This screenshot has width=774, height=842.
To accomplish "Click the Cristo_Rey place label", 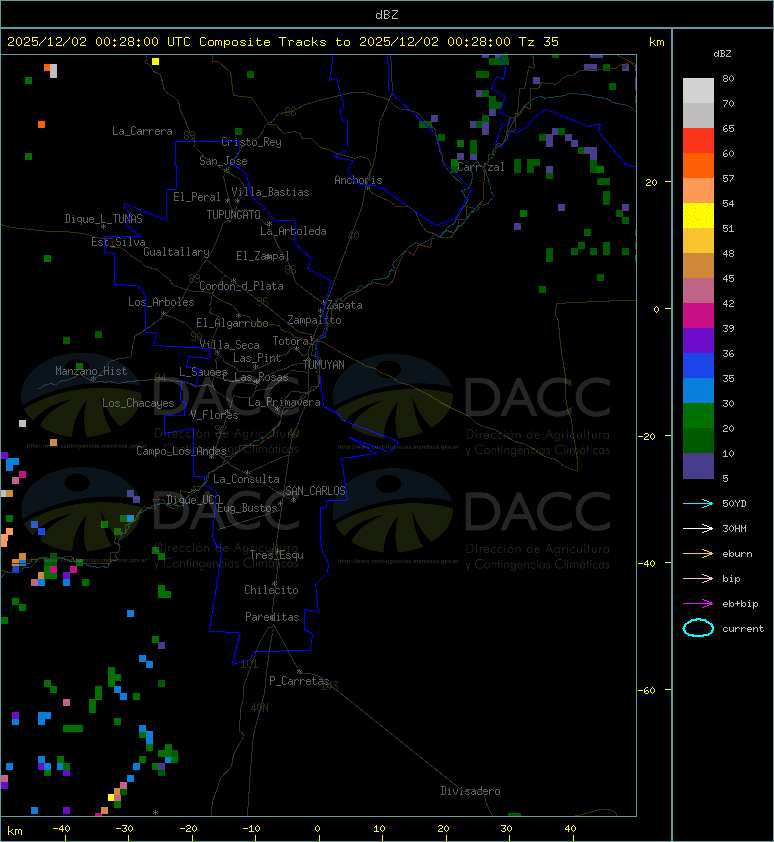I will point(251,142).
